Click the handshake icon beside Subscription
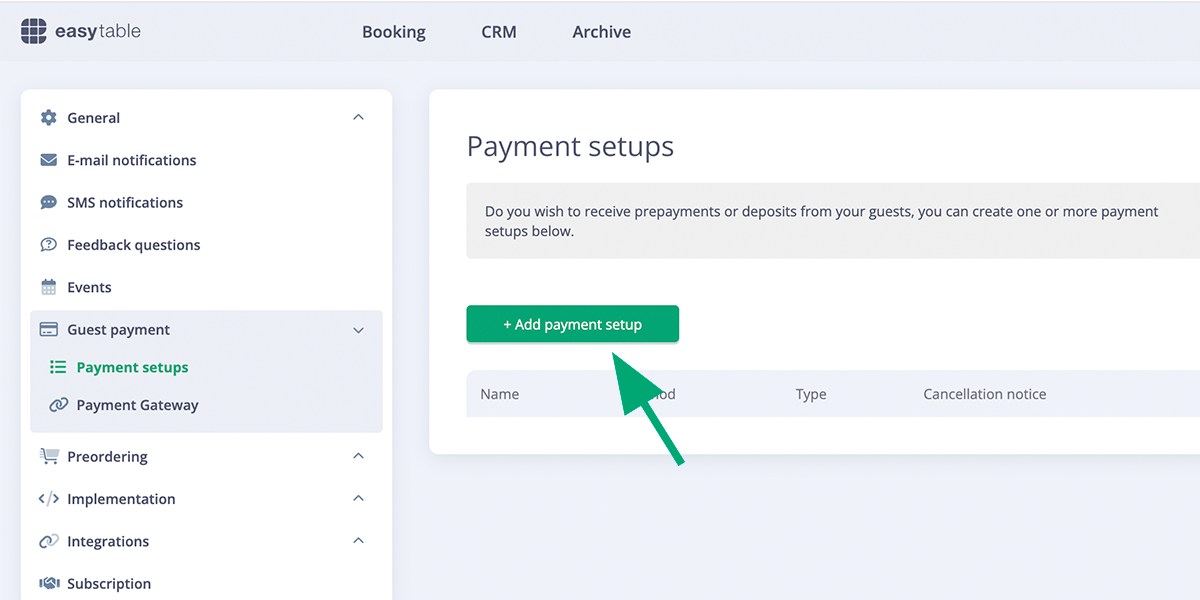Viewport: 1200px width, 600px height. click(47, 583)
